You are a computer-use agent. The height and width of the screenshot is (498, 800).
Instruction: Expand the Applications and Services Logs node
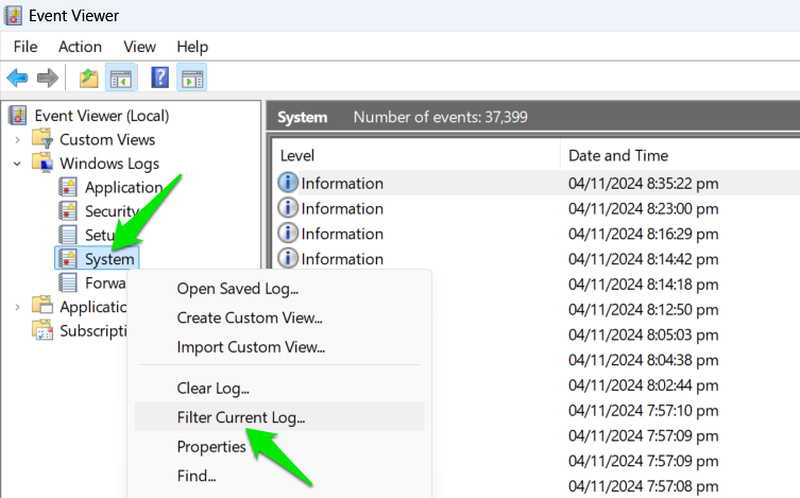coord(17,307)
